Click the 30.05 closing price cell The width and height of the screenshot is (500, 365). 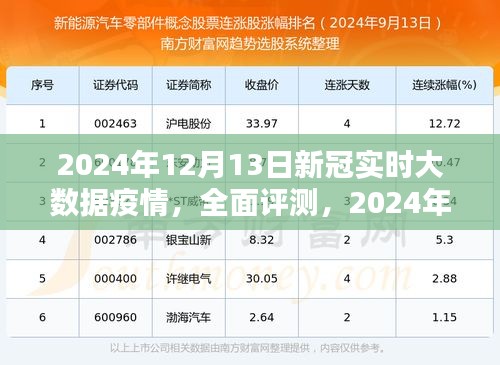click(x=262, y=278)
